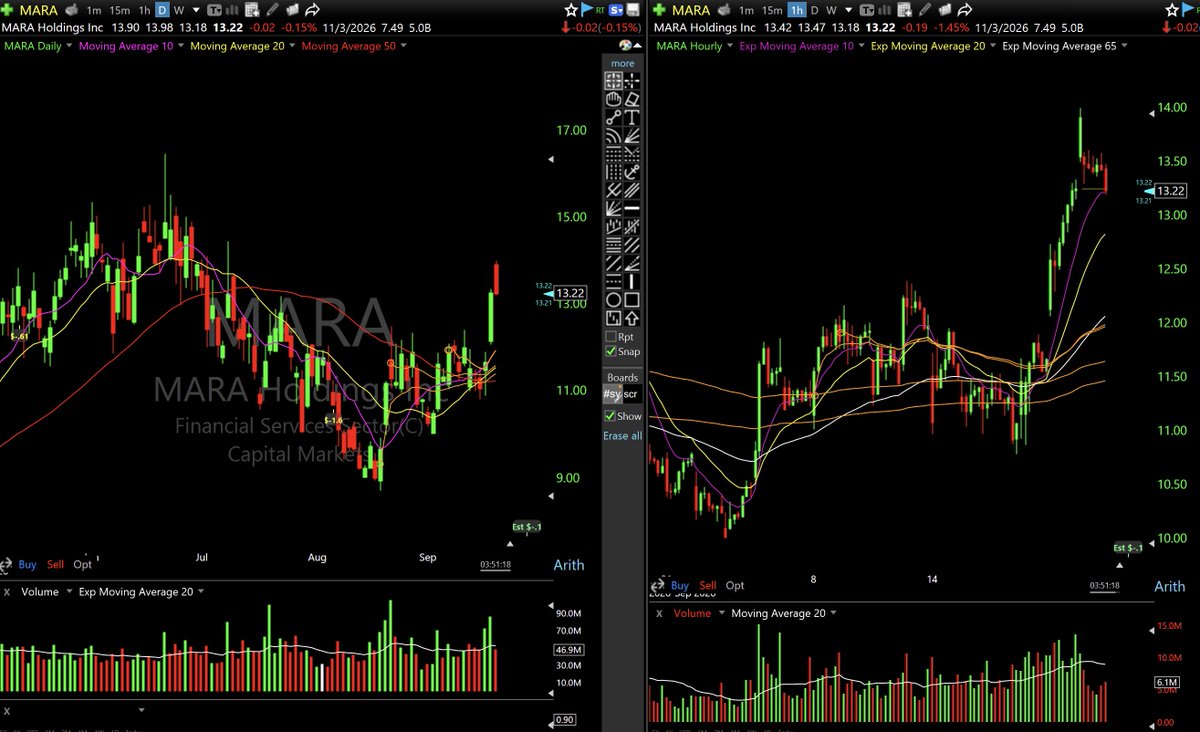Screen dimensions: 1200x732
Task: Click the favorite star icon in right chart
Action: click(1171, 10)
